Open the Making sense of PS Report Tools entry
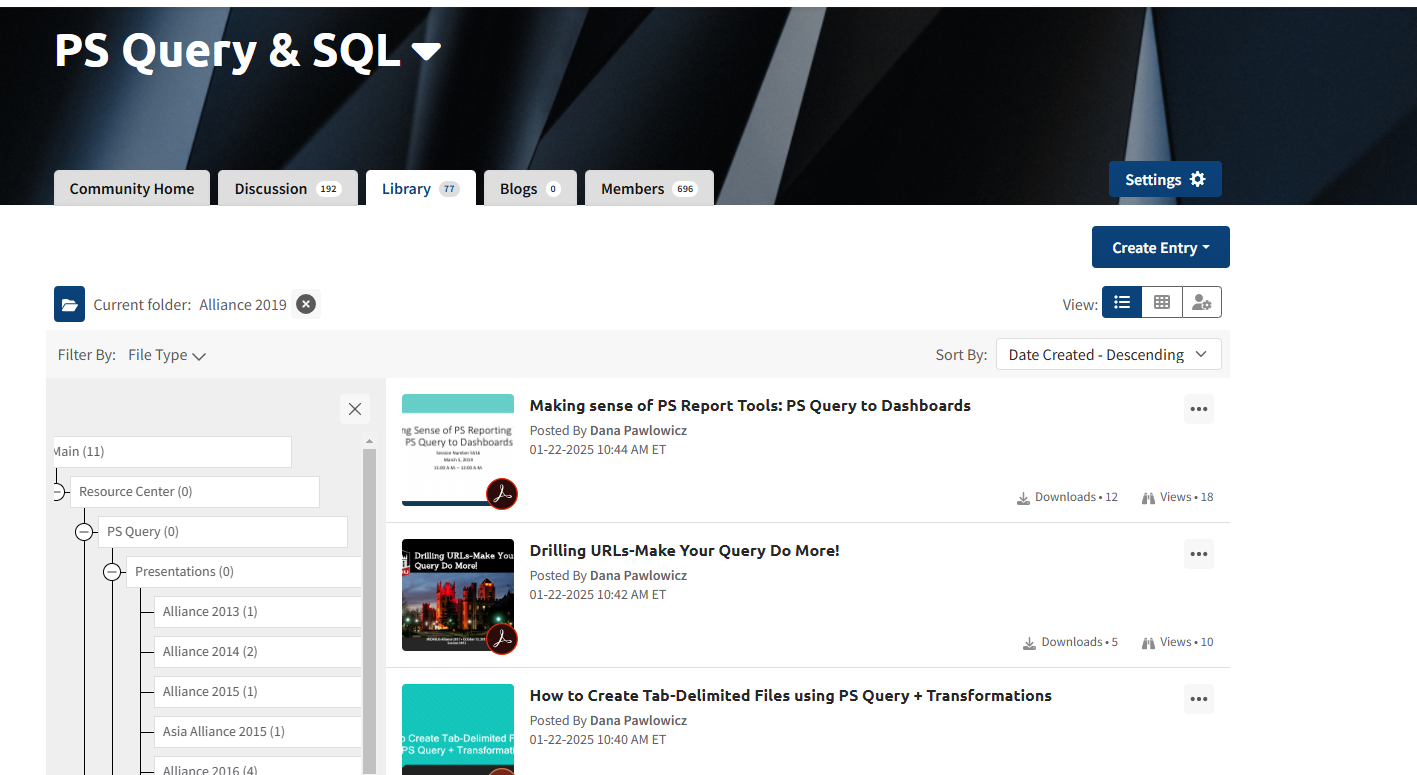Viewport: 1417px width, 775px height. pyautogui.click(x=750, y=405)
